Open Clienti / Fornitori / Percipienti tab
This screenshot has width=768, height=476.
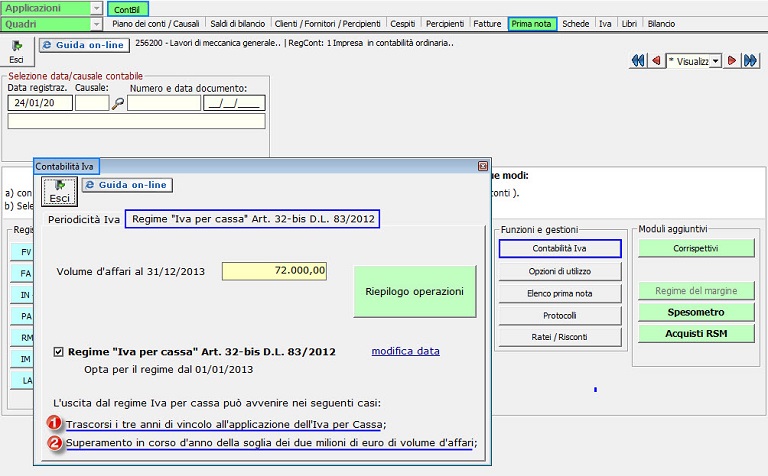[x=327, y=24]
